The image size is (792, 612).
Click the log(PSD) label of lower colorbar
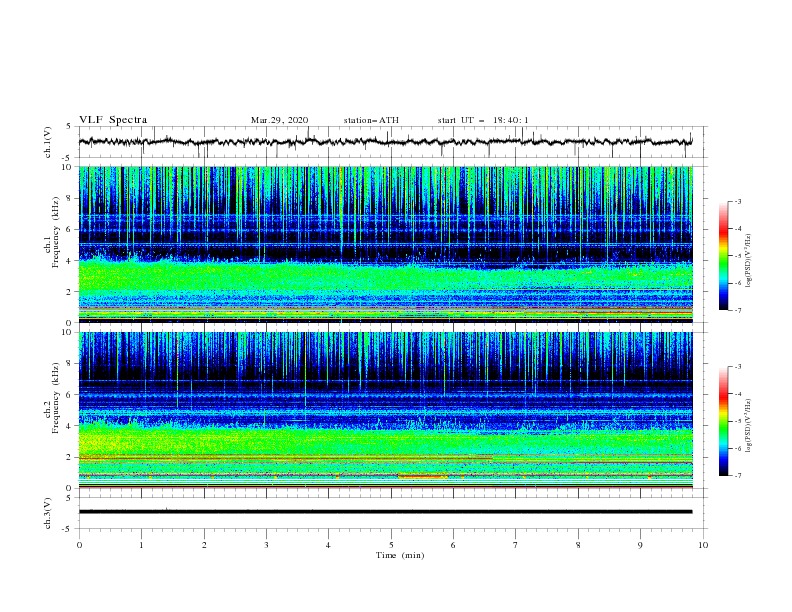(x=749, y=425)
